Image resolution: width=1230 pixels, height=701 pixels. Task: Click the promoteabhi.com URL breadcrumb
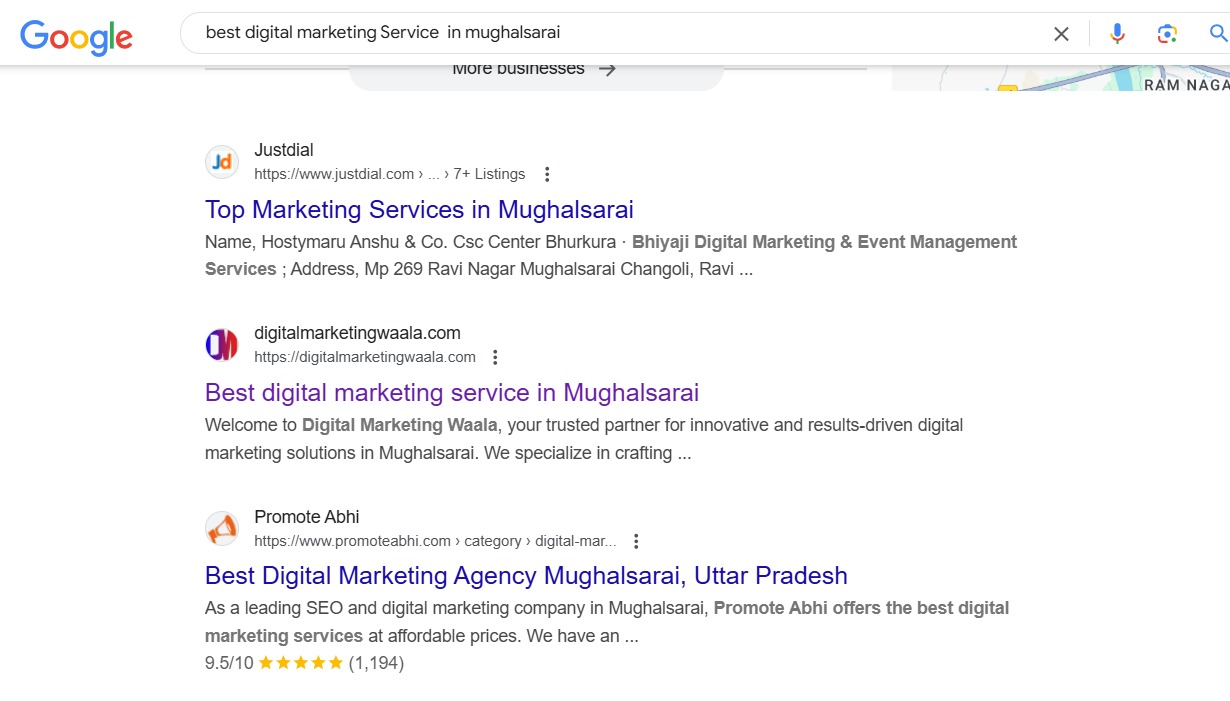pos(352,542)
